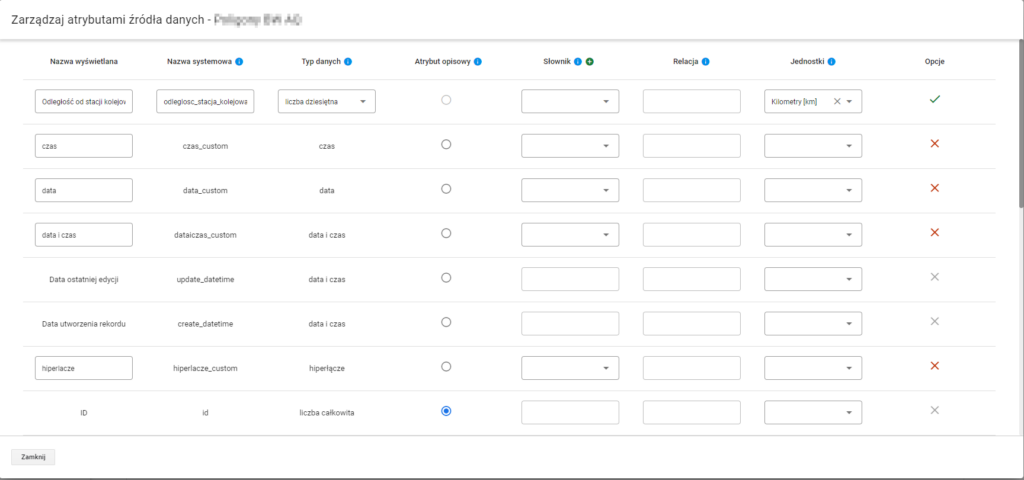Viewport: 1024px width, 480px height.
Task: Click the info icon beside Relacja
Action: coord(706,62)
